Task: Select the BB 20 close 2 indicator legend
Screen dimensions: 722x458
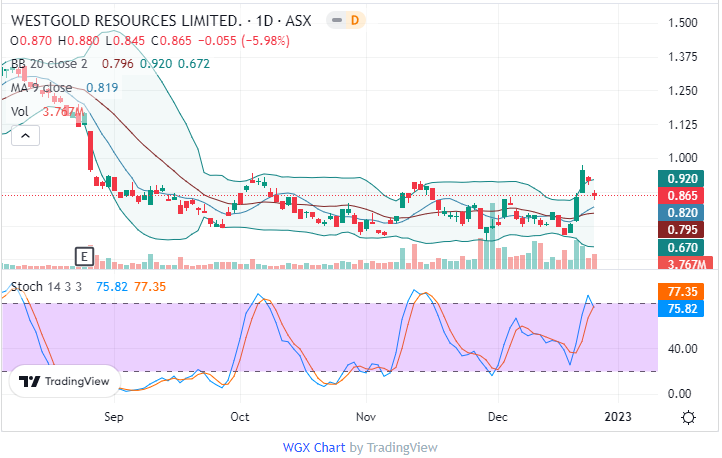Action: point(50,65)
